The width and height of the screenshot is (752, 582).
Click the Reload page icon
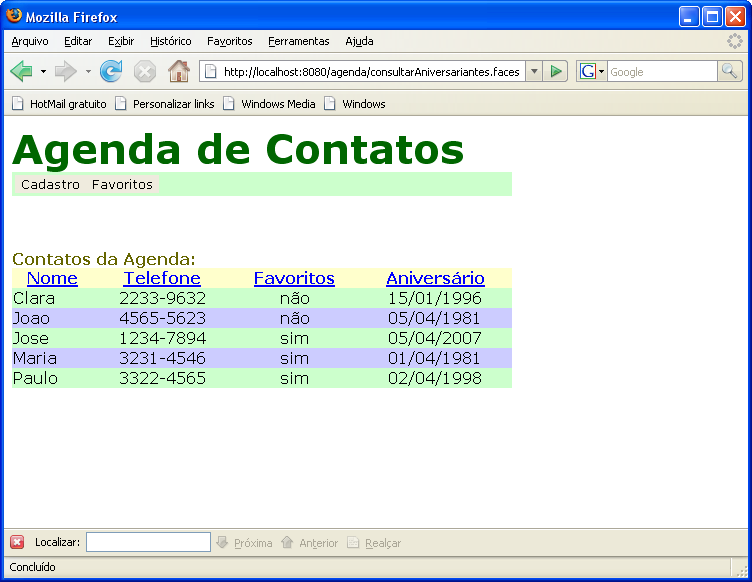(111, 71)
